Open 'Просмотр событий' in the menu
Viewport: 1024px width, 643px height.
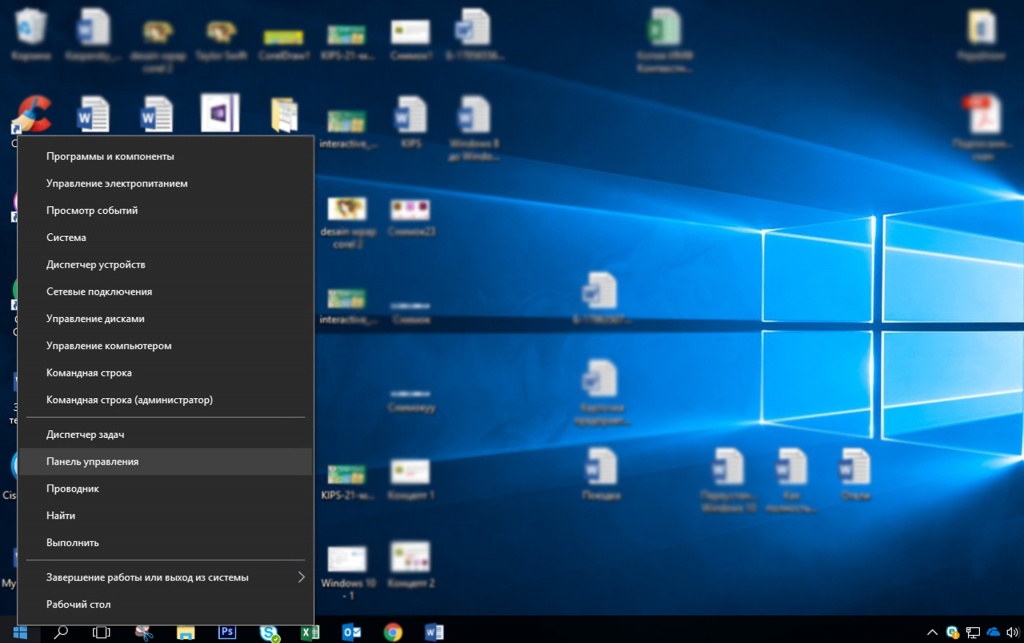pos(166,210)
